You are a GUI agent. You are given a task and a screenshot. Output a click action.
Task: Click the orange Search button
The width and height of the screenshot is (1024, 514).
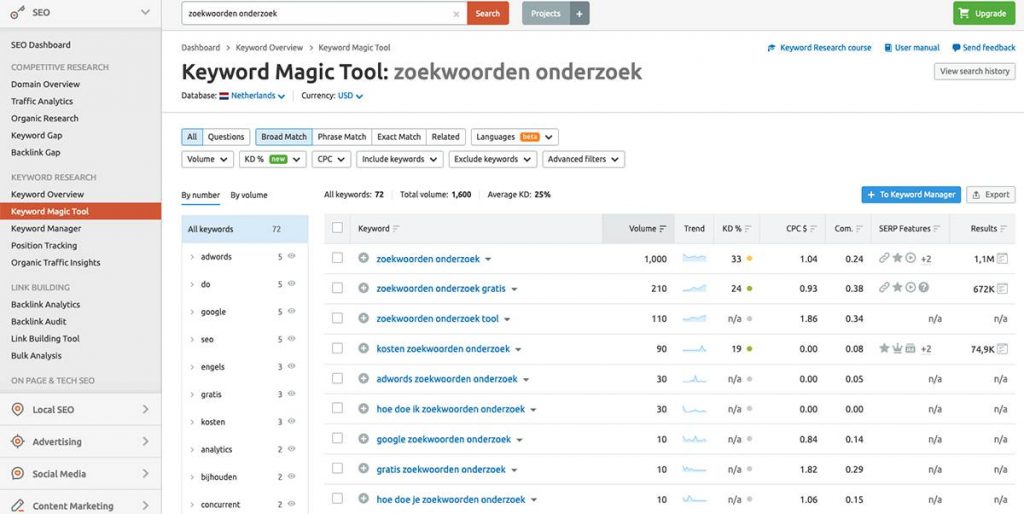click(488, 13)
